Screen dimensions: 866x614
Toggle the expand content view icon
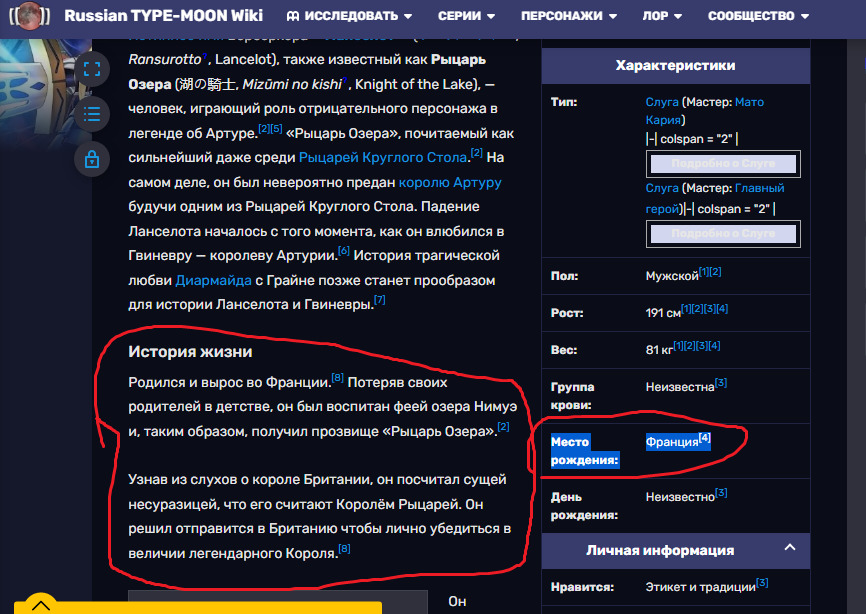92,69
